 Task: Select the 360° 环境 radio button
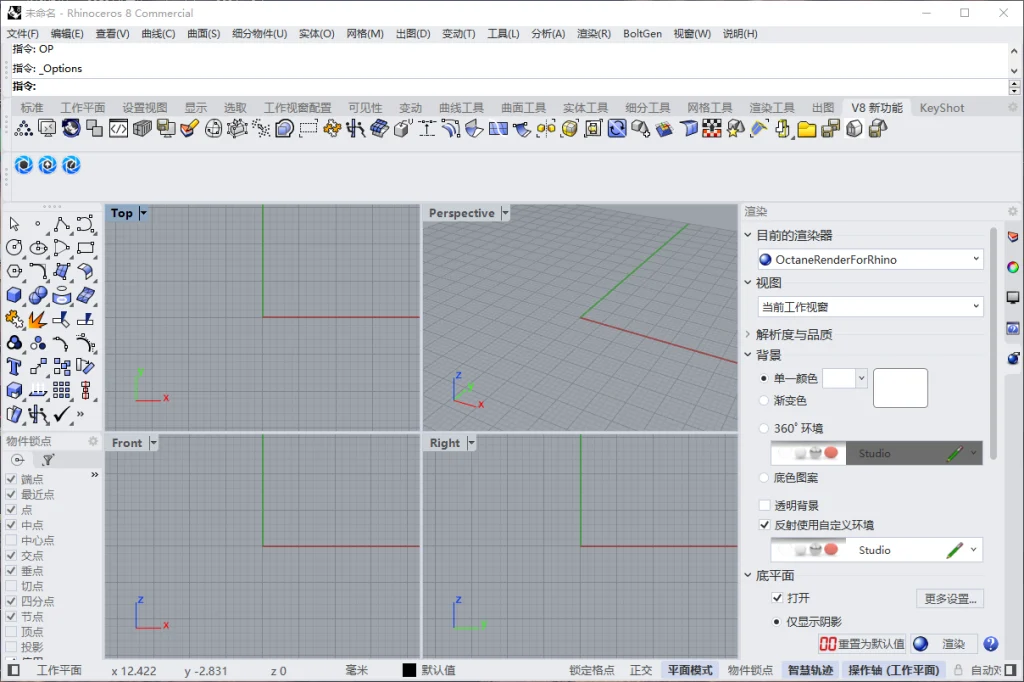(x=763, y=429)
